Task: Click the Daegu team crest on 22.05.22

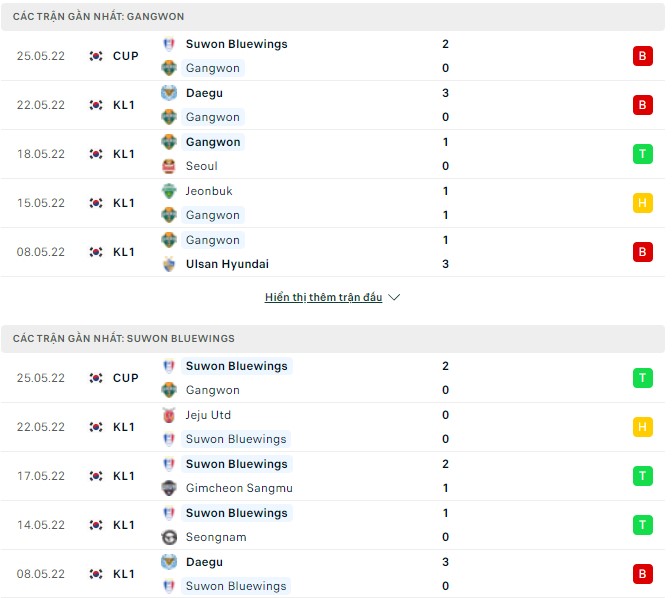Action: pyautogui.click(x=169, y=93)
